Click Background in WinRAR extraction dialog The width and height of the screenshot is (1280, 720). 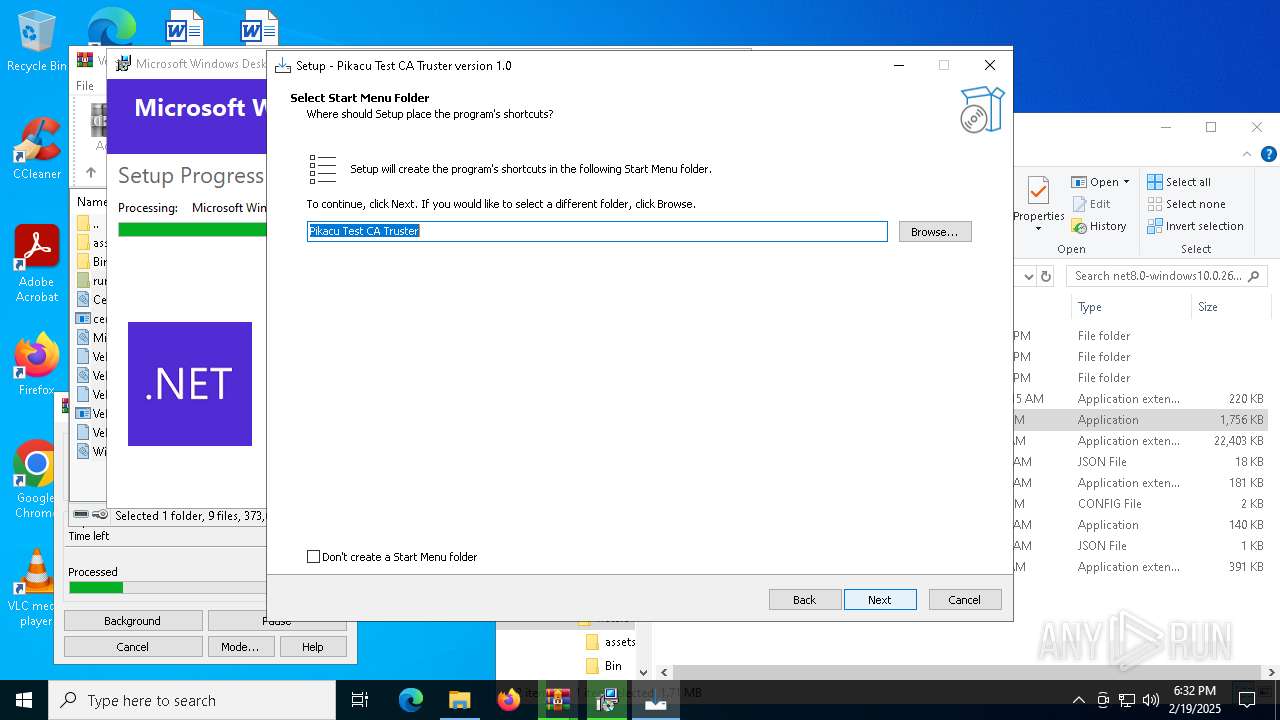133,621
